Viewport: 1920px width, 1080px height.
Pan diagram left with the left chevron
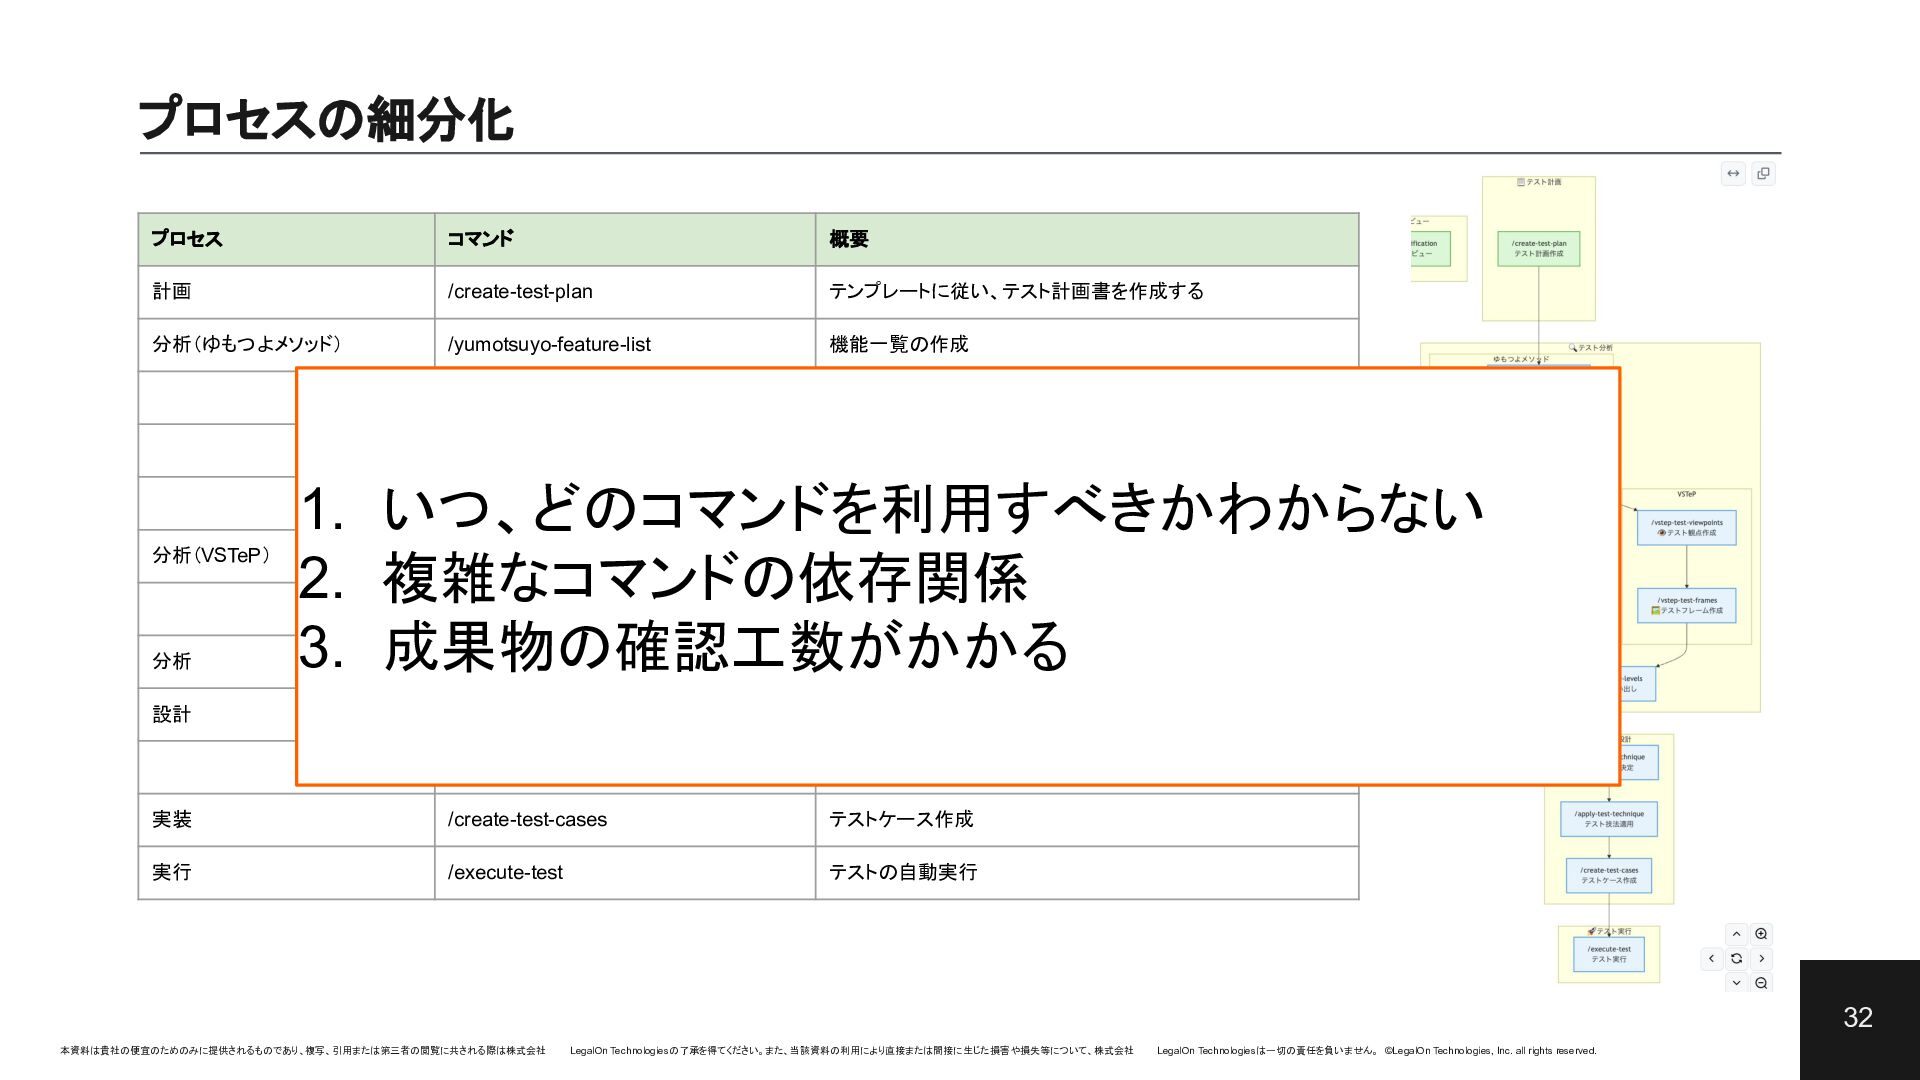(1711, 958)
